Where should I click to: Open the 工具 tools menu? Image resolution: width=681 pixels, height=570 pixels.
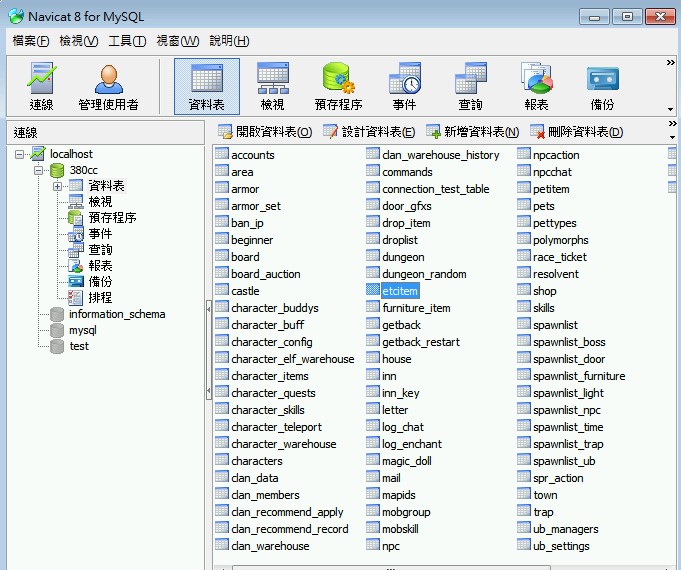[127, 41]
